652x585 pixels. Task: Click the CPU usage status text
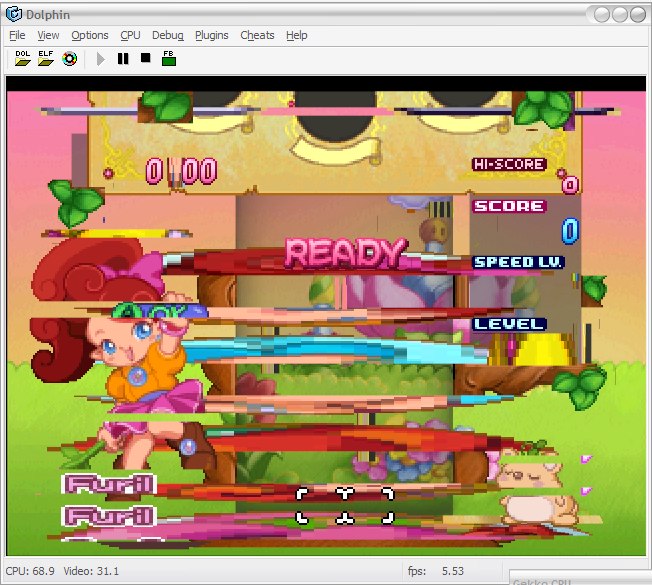pos(28,571)
